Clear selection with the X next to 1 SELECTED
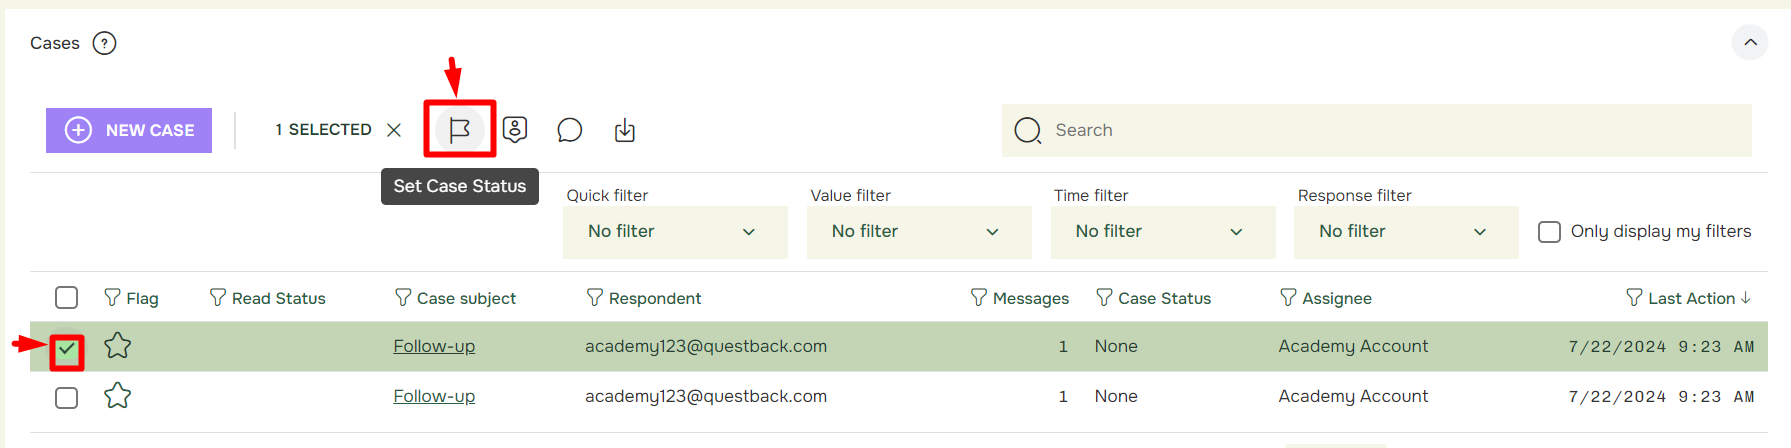1791x448 pixels. click(x=394, y=130)
